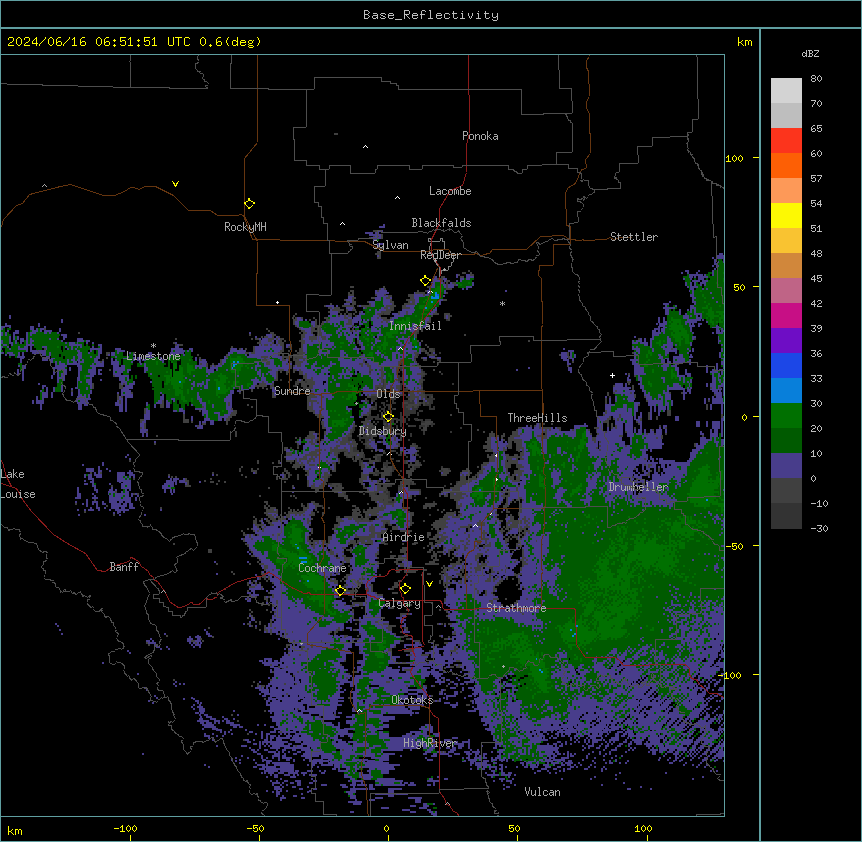Click the Strathmore label
The width and height of the screenshot is (862, 842).
[x=516, y=608]
